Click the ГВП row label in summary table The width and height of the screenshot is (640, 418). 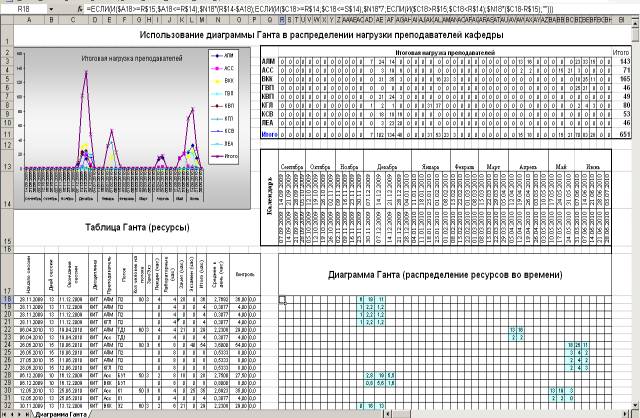(x=268, y=88)
